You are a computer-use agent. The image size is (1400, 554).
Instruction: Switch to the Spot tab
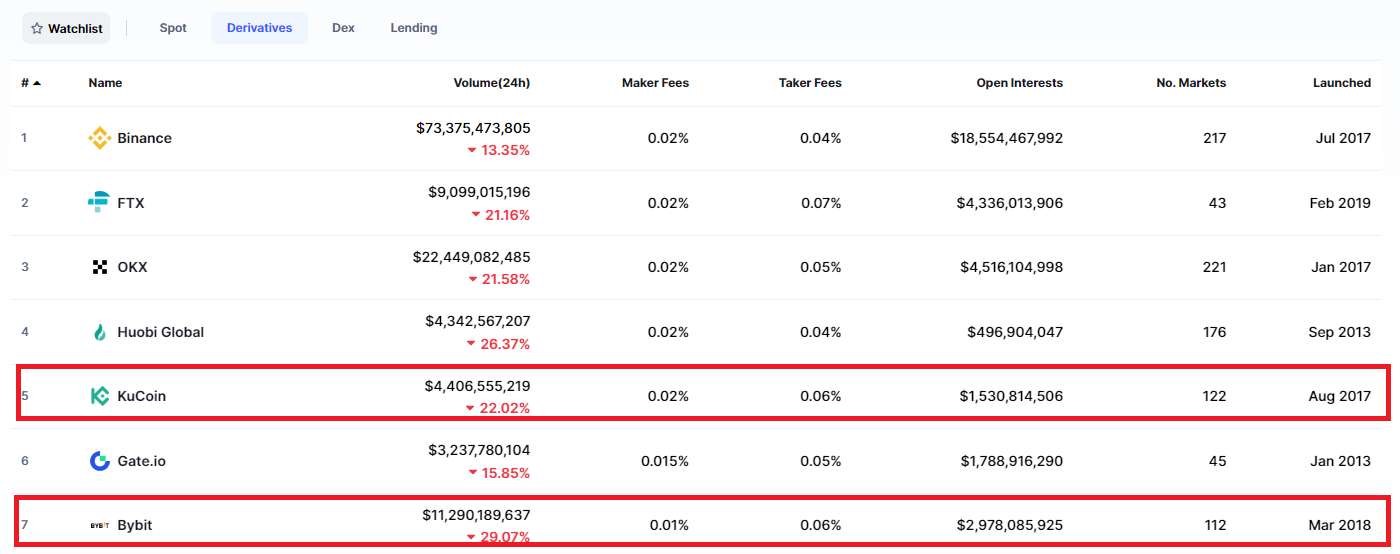[x=173, y=28]
